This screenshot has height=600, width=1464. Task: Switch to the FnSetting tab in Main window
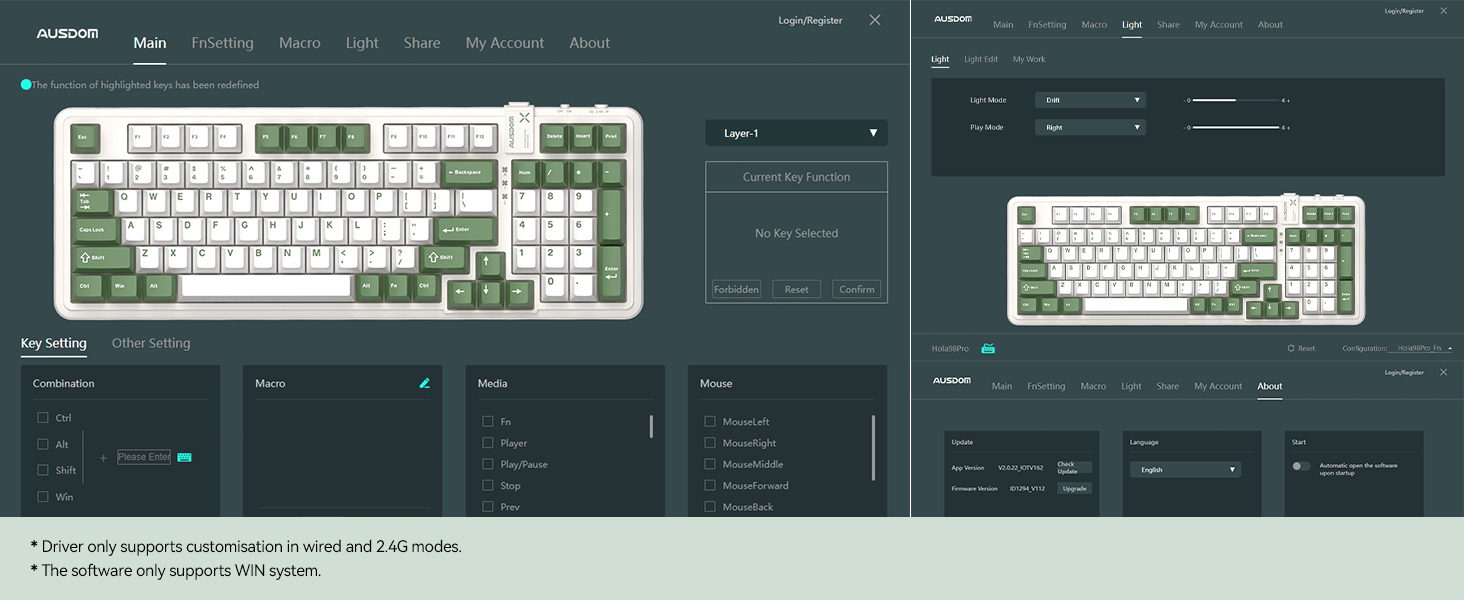pos(222,43)
